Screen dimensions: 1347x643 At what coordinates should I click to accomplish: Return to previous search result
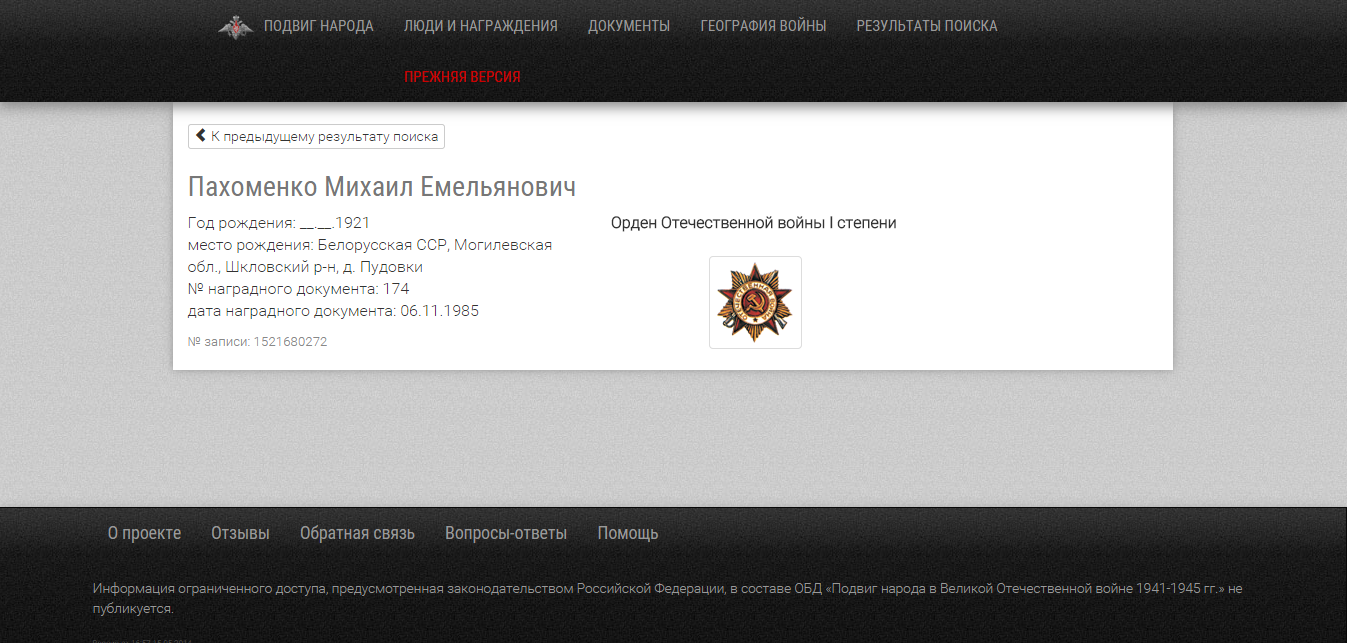point(316,136)
